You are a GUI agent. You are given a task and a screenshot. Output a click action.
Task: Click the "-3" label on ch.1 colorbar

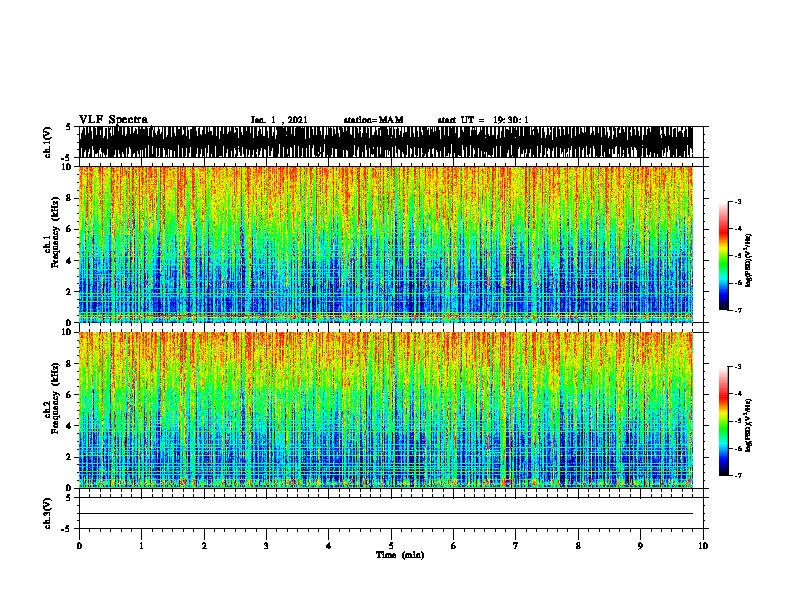click(x=737, y=202)
